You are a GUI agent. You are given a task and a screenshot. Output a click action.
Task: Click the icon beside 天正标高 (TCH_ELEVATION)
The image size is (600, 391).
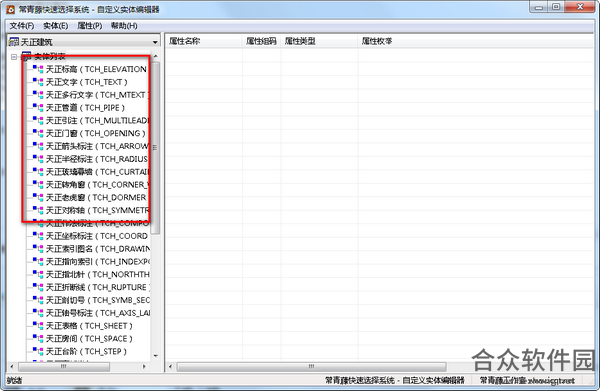pos(38,69)
